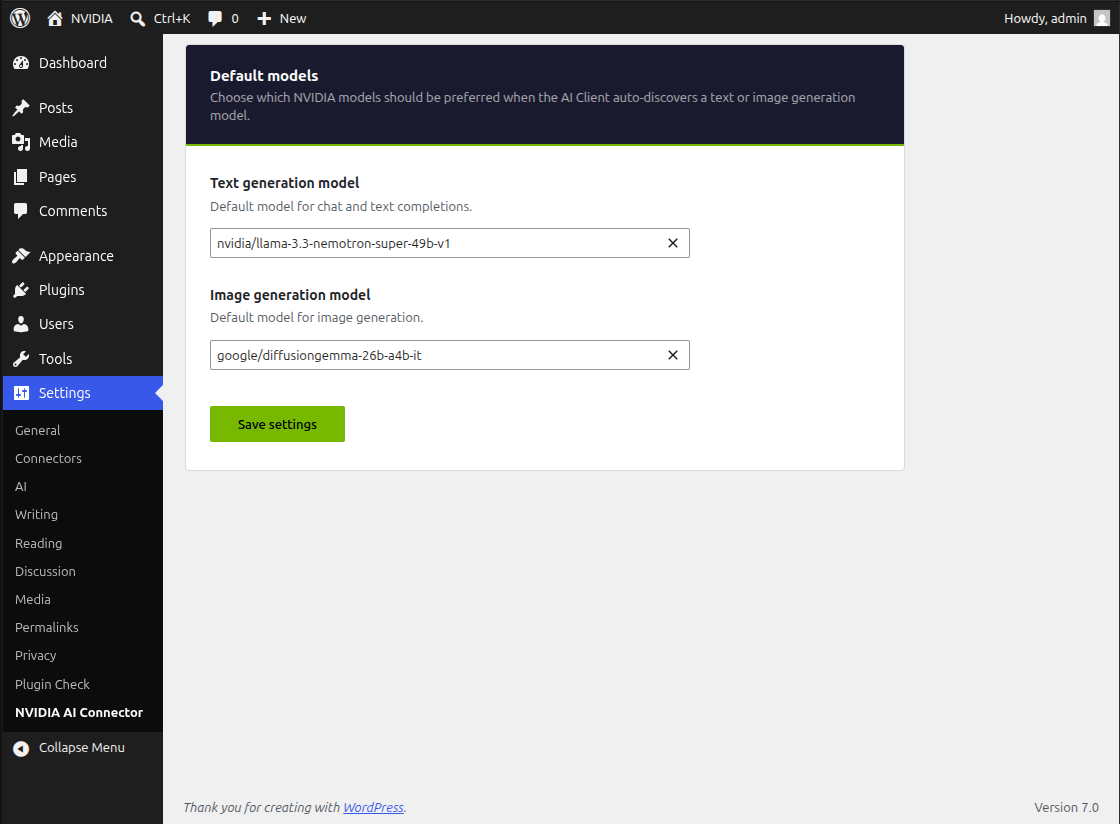Click the Appearance paintbrush icon
The height and width of the screenshot is (824, 1120).
21,256
